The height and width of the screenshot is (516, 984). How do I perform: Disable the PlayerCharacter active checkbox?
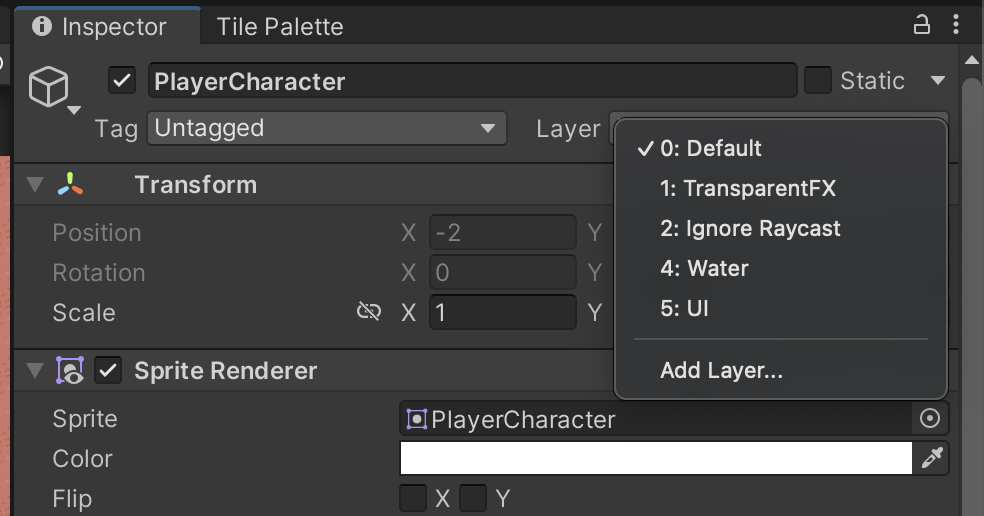(122, 81)
